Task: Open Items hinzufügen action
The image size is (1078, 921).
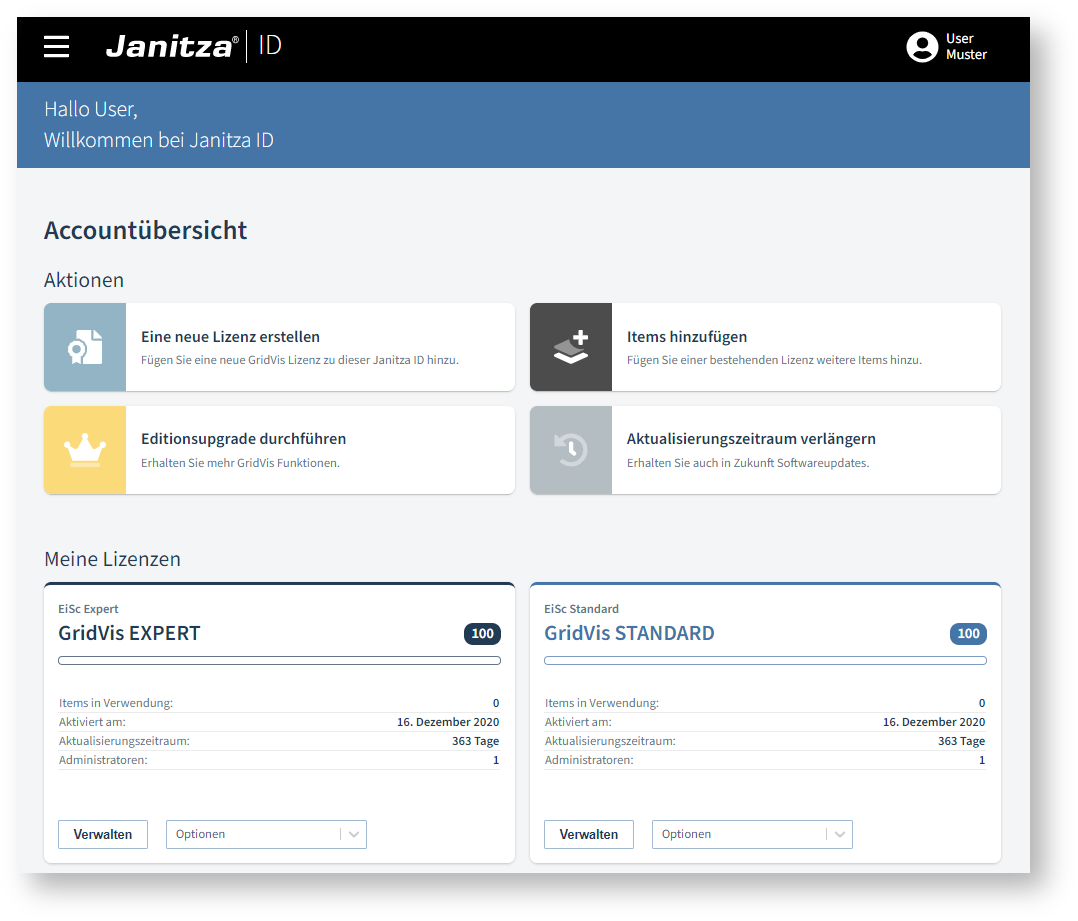Action: coord(765,347)
